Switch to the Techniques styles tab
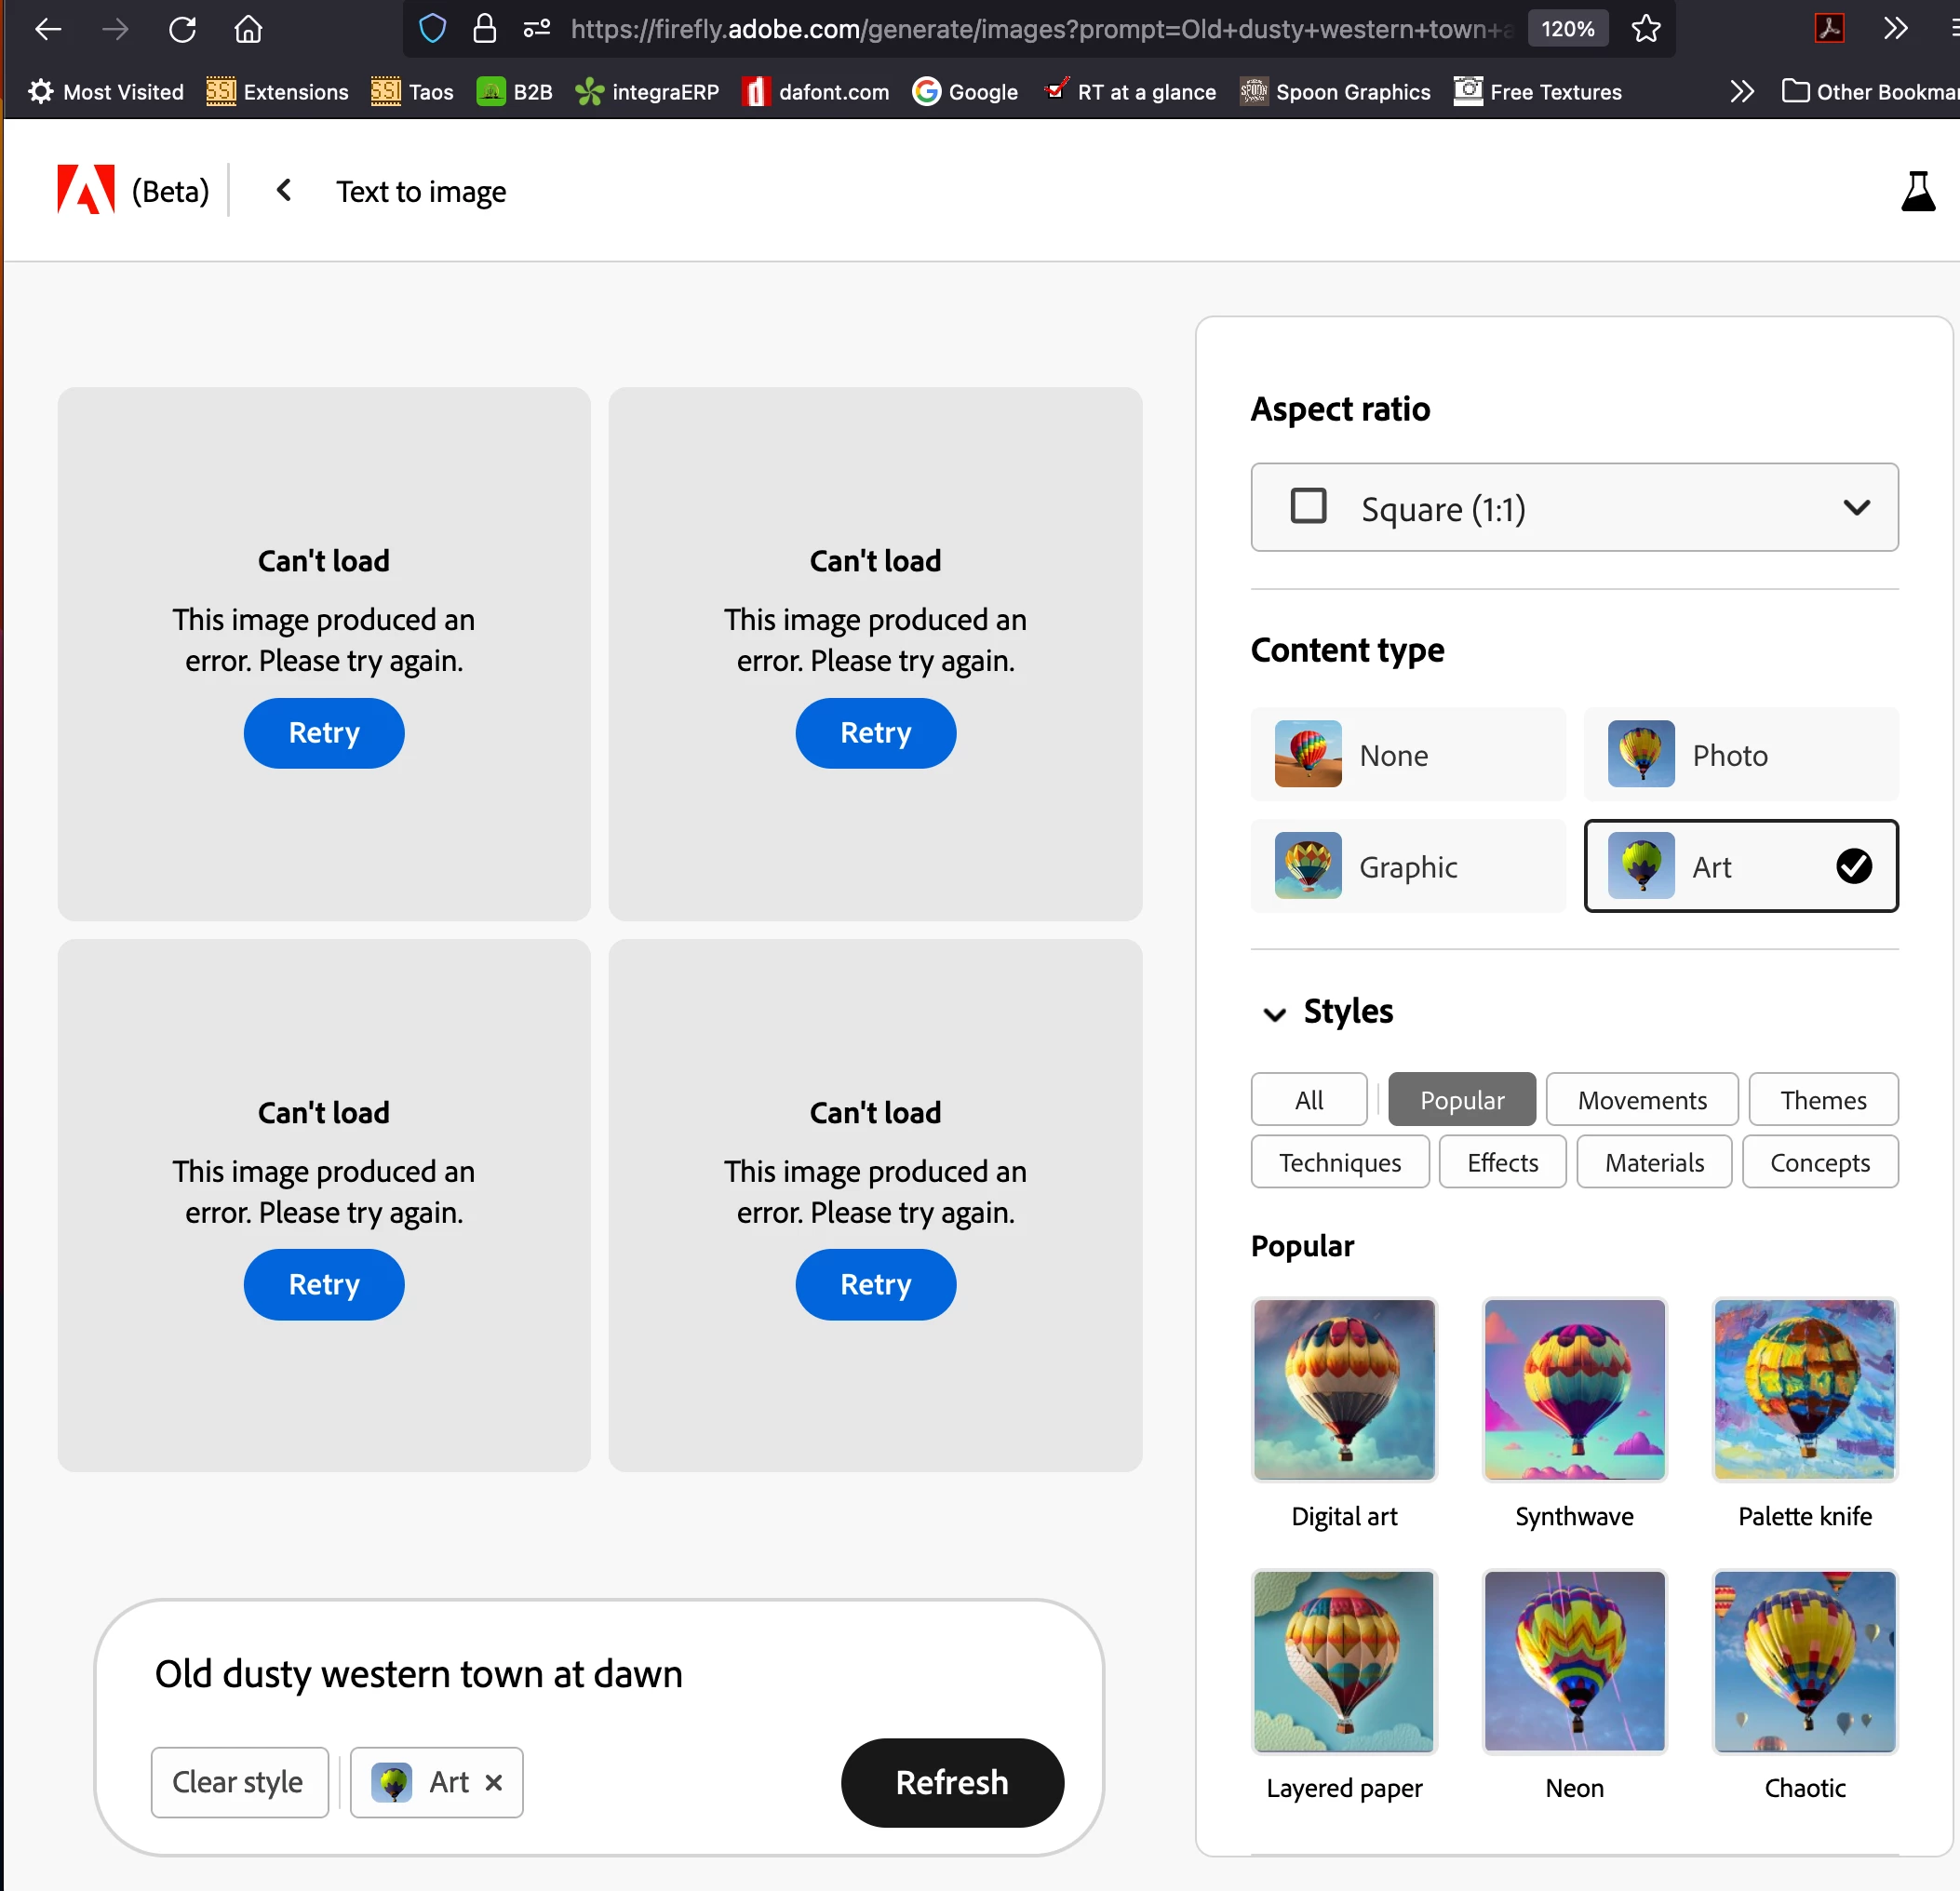This screenshot has width=1960, height=1891. click(1339, 1162)
